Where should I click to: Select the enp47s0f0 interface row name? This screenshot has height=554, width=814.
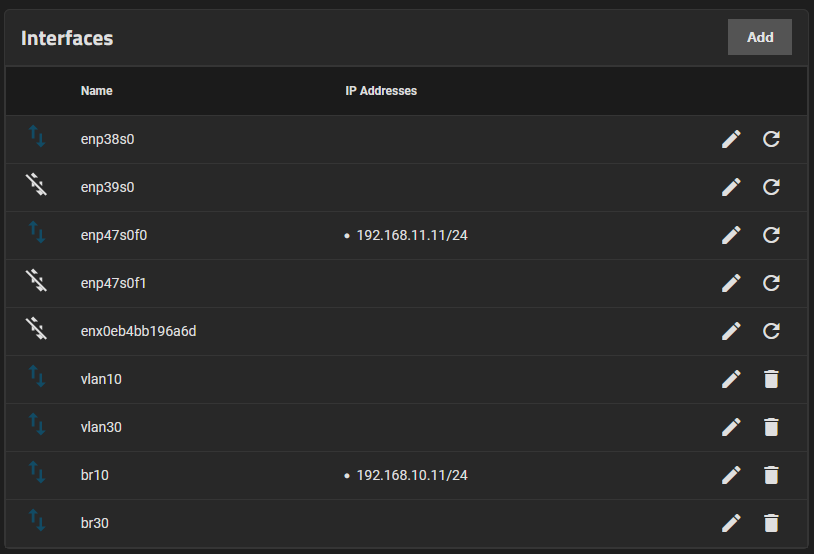(114, 235)
